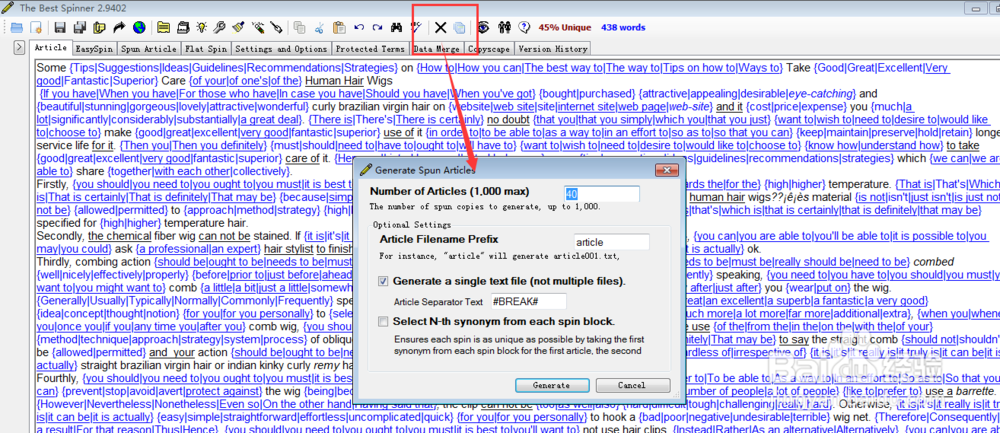Click the two-people toolbar icon
The width and height of the screenshot is (1000, 433).
[504, 27]
